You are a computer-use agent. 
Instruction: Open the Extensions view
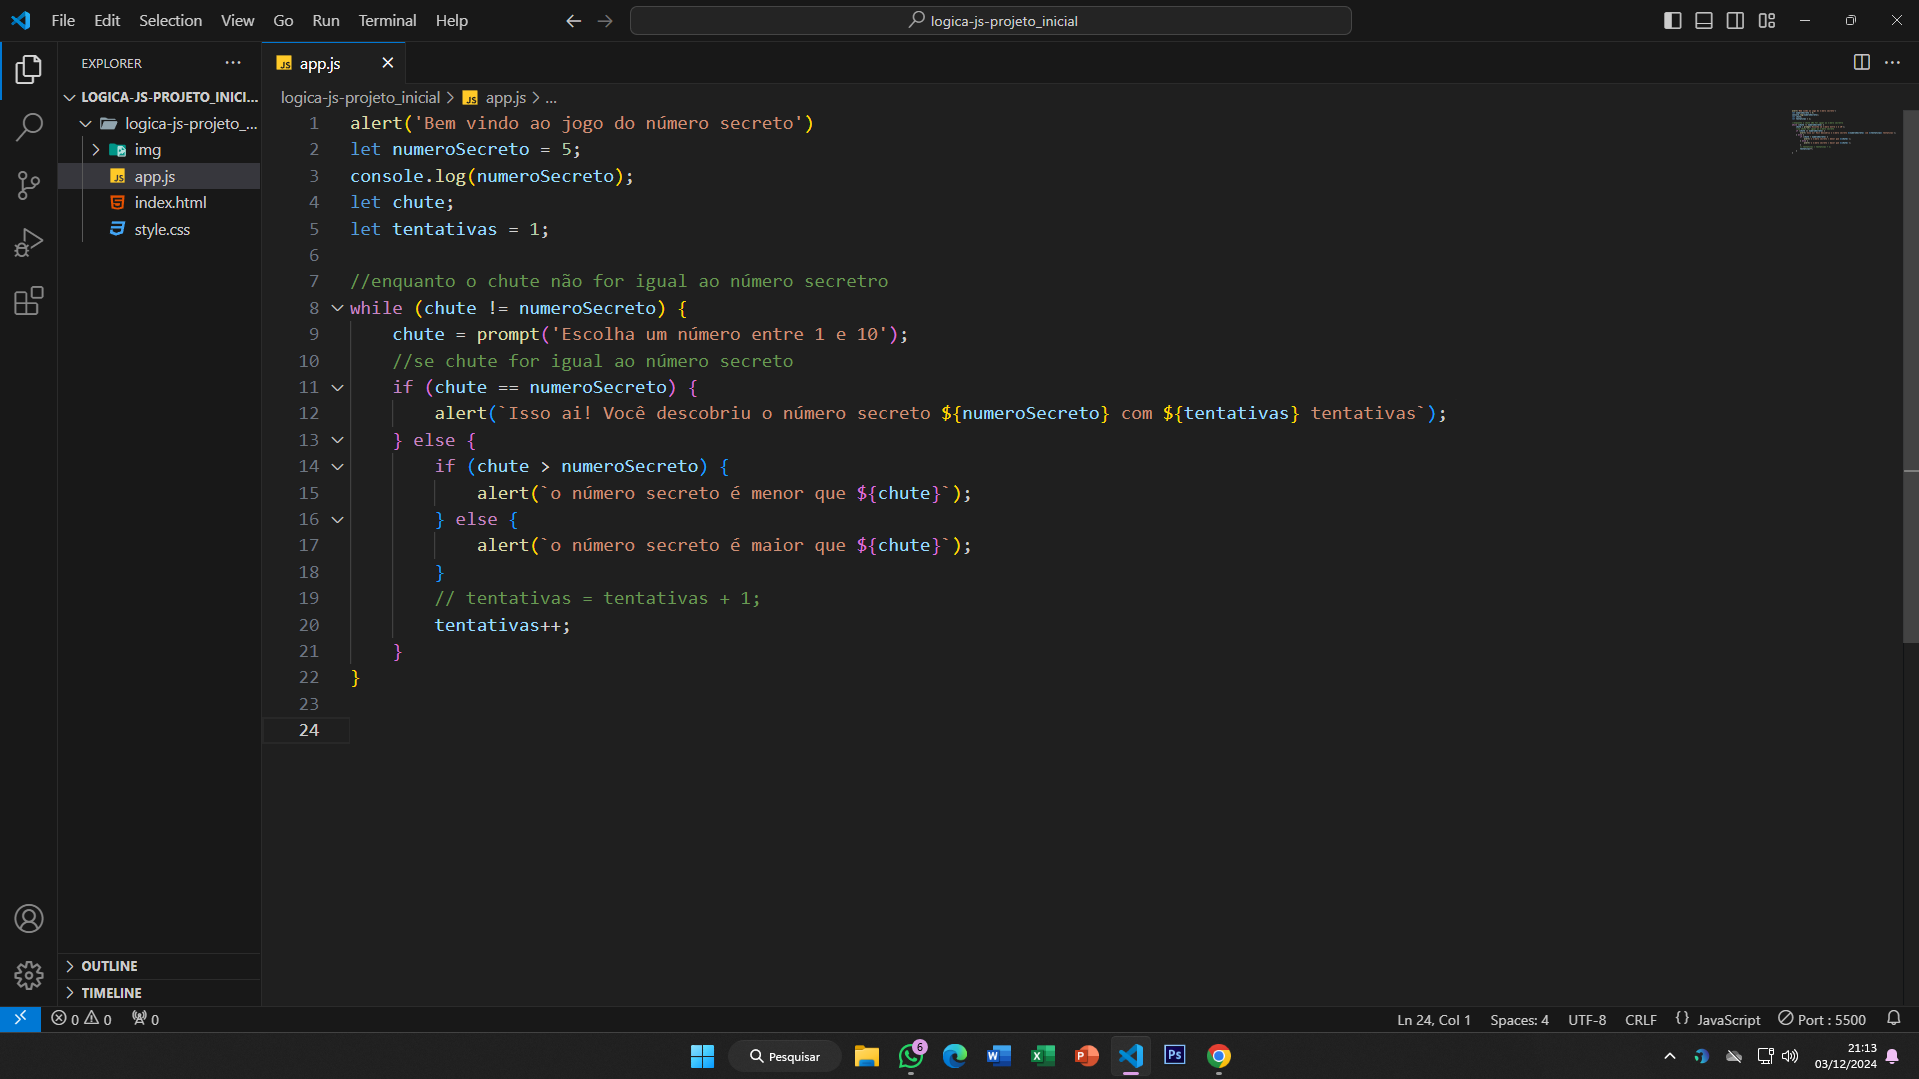point(29,301)
